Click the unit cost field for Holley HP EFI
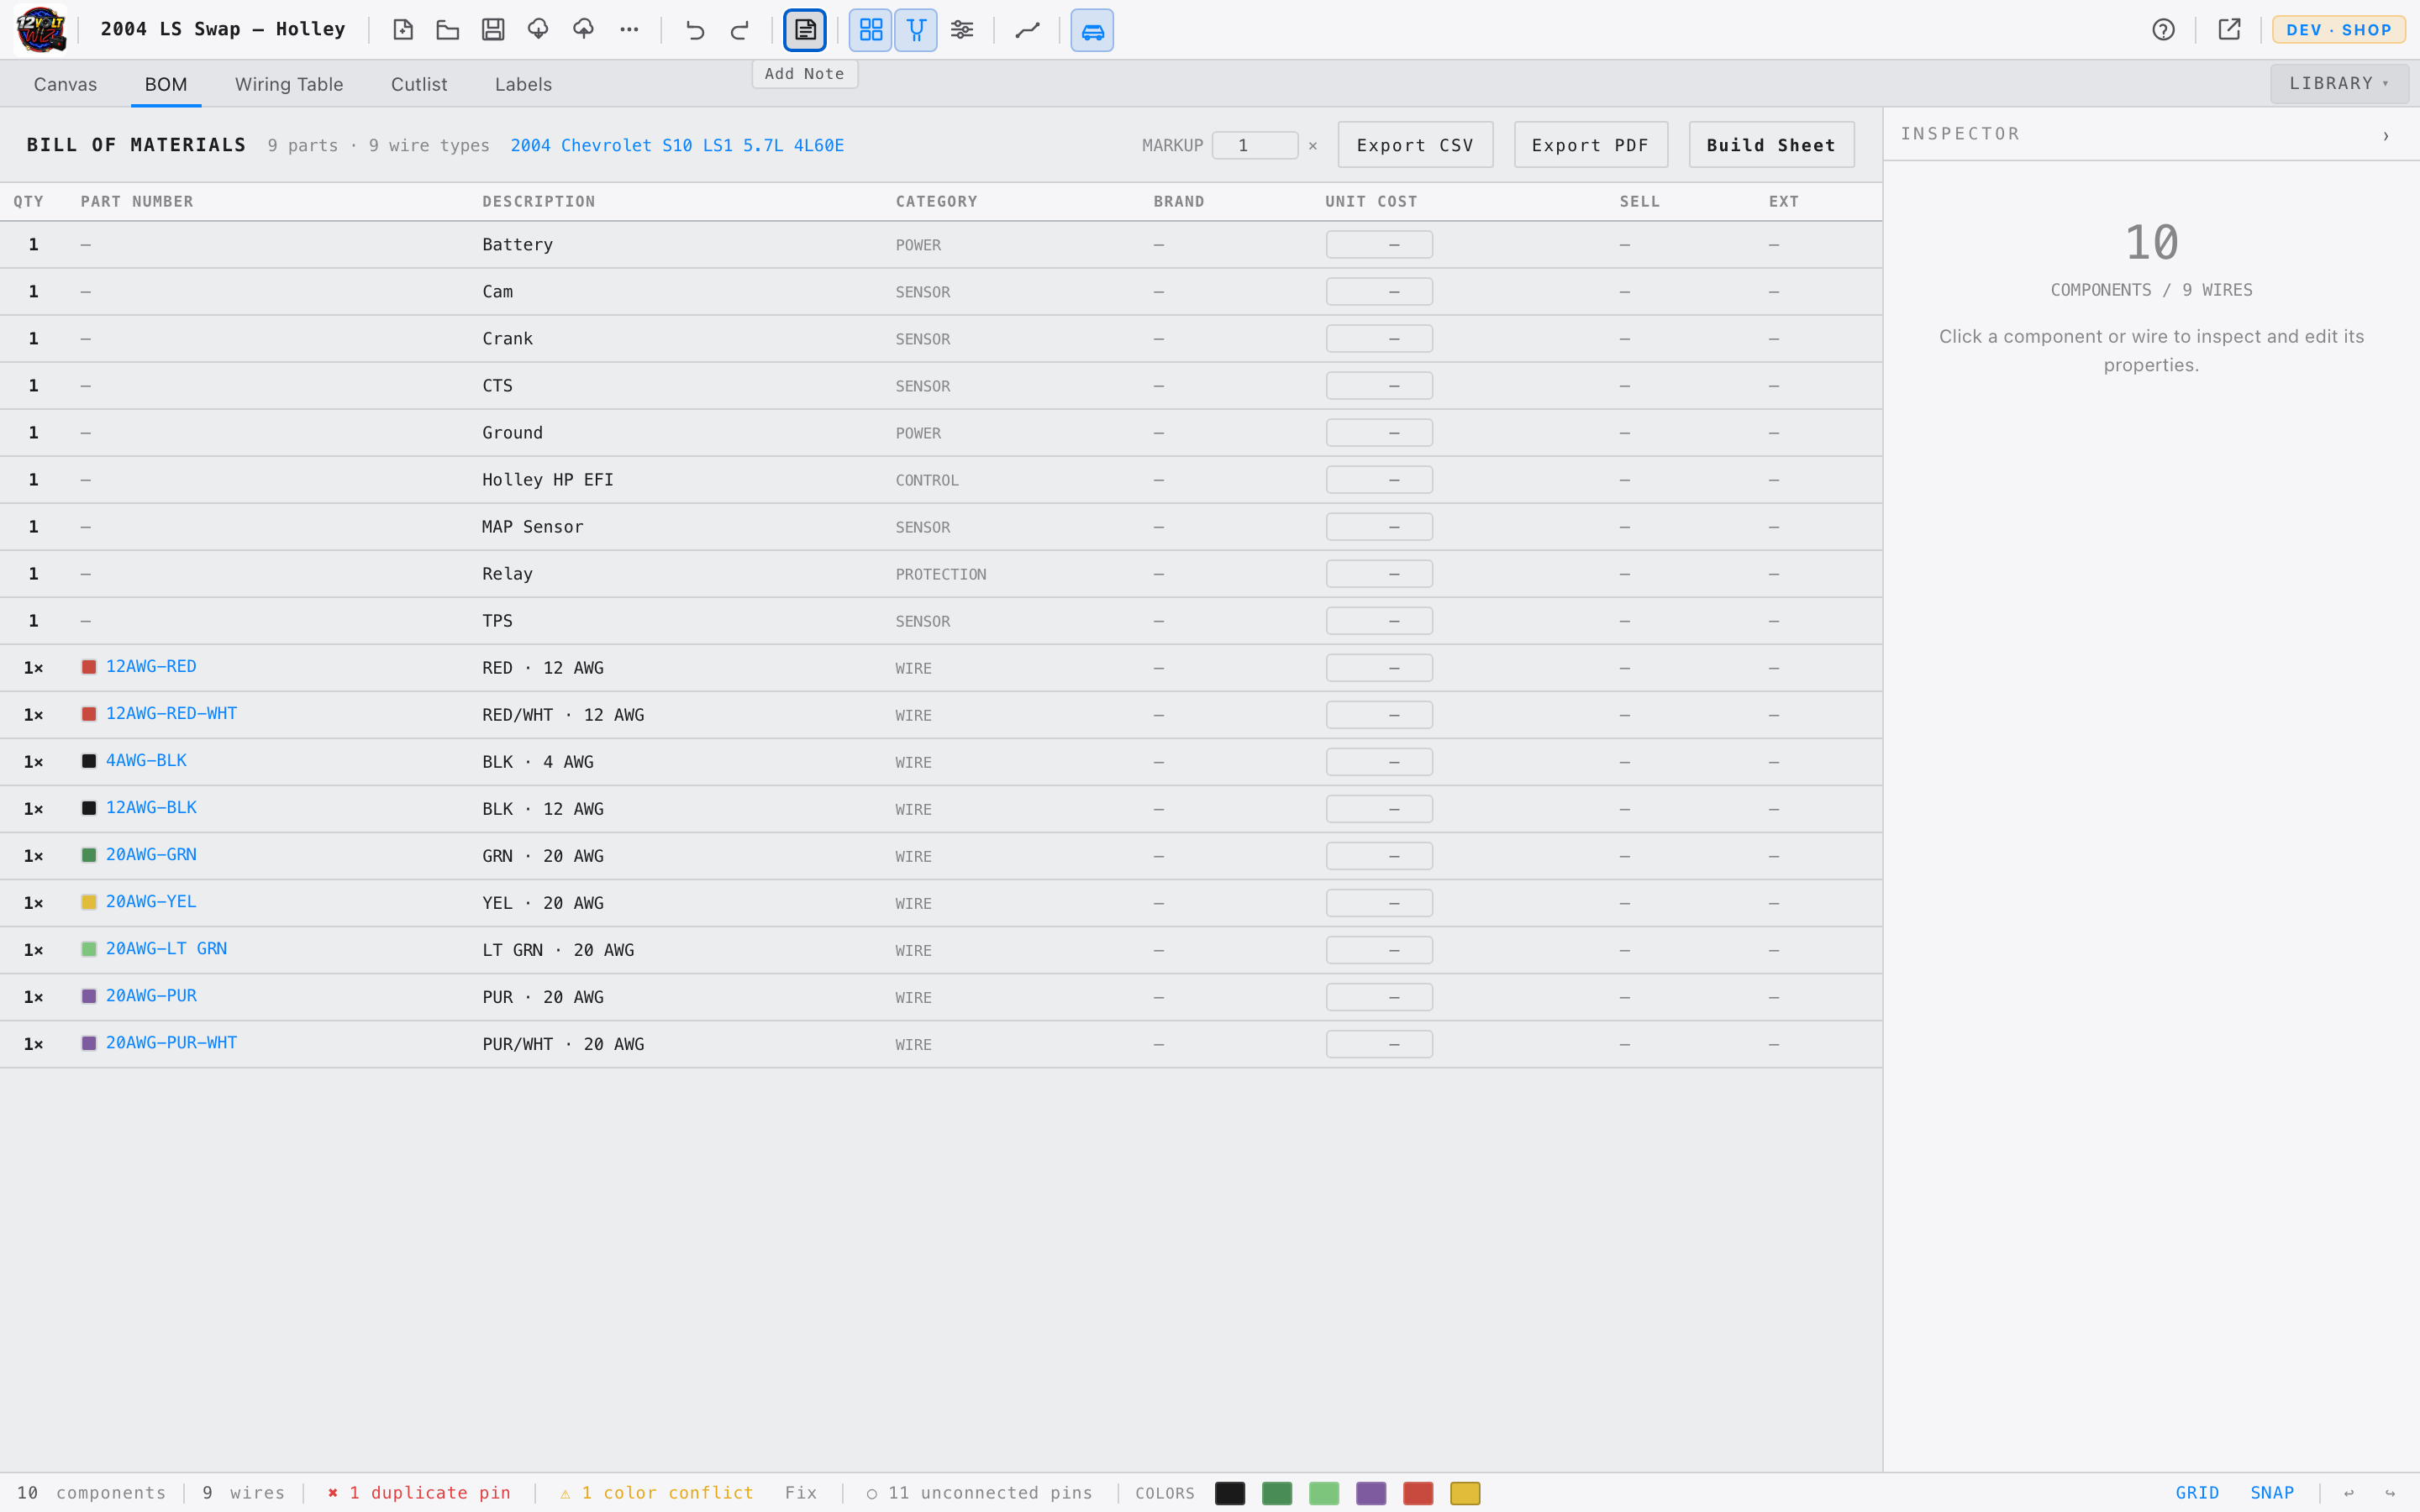Screen dimensions: 2420x1512 pos(1379,480)
